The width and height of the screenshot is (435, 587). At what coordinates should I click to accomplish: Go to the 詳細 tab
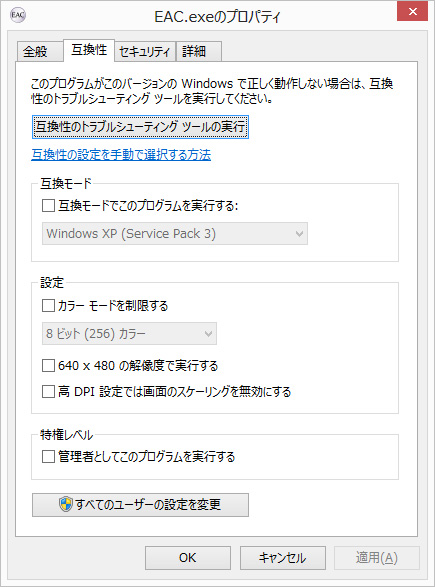[199, 51]
